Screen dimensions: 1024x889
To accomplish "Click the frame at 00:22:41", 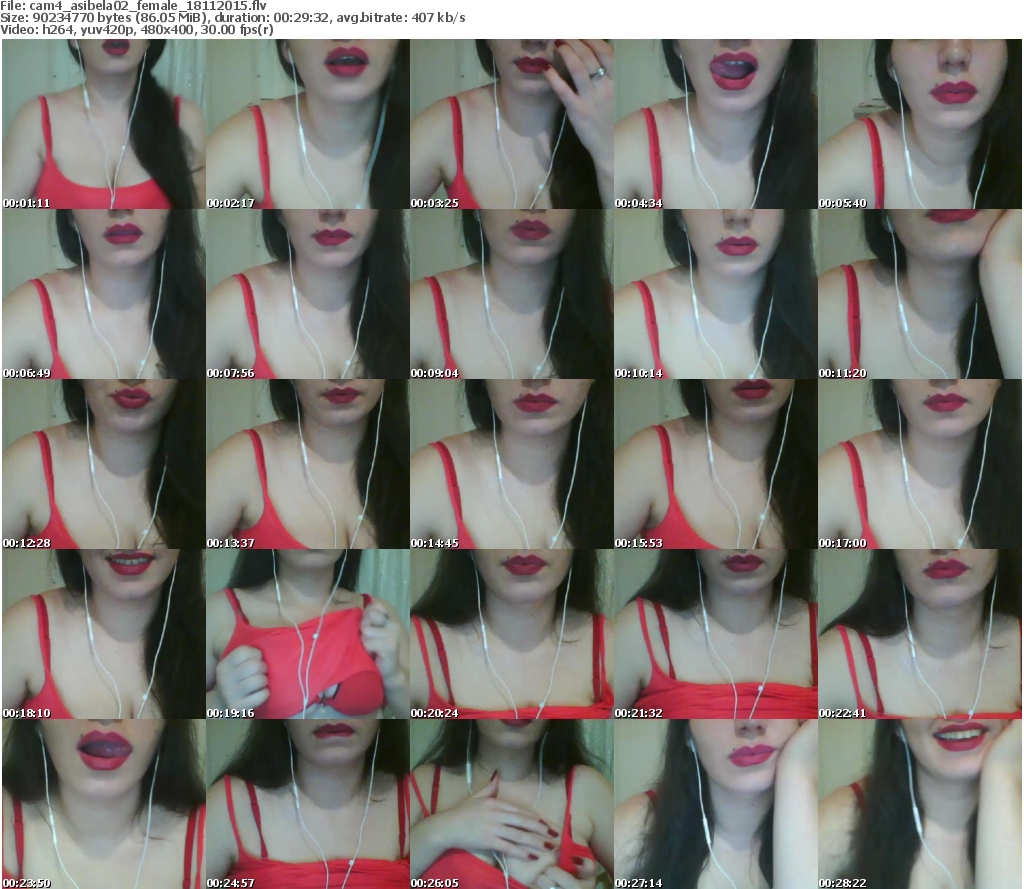I will click(x=920, y=634).
